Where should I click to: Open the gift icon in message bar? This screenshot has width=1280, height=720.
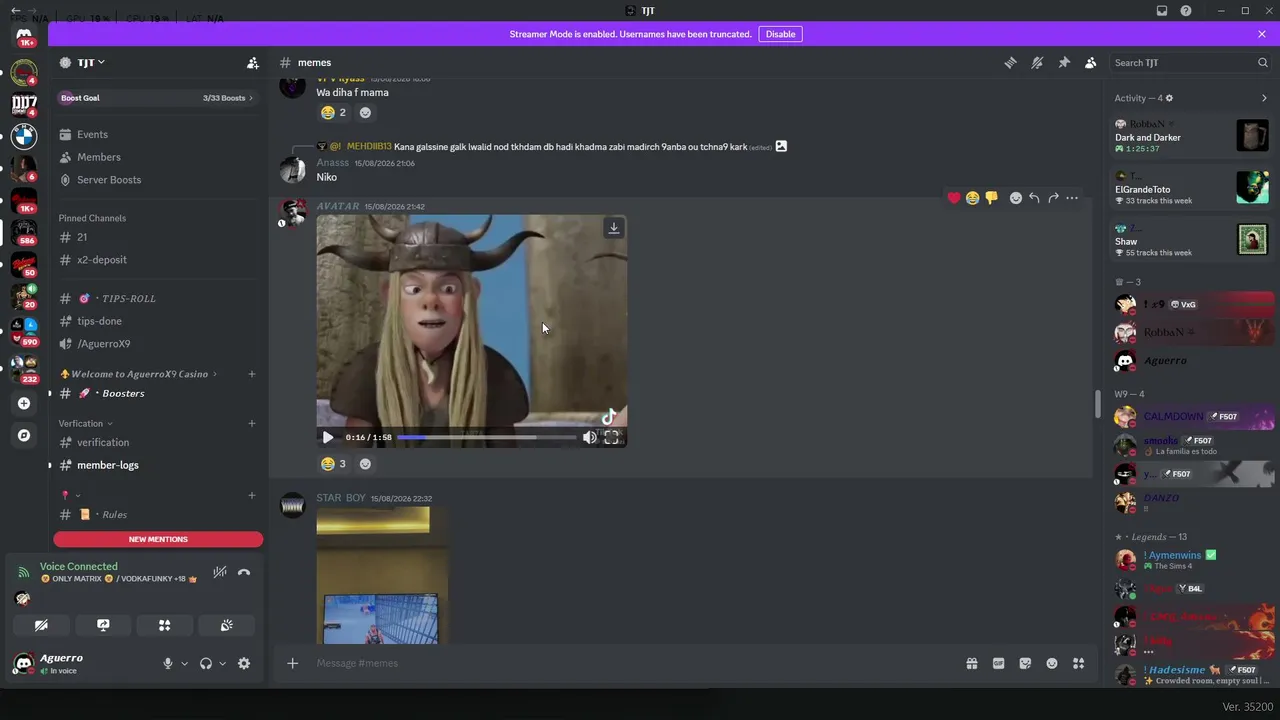(971, 663)
